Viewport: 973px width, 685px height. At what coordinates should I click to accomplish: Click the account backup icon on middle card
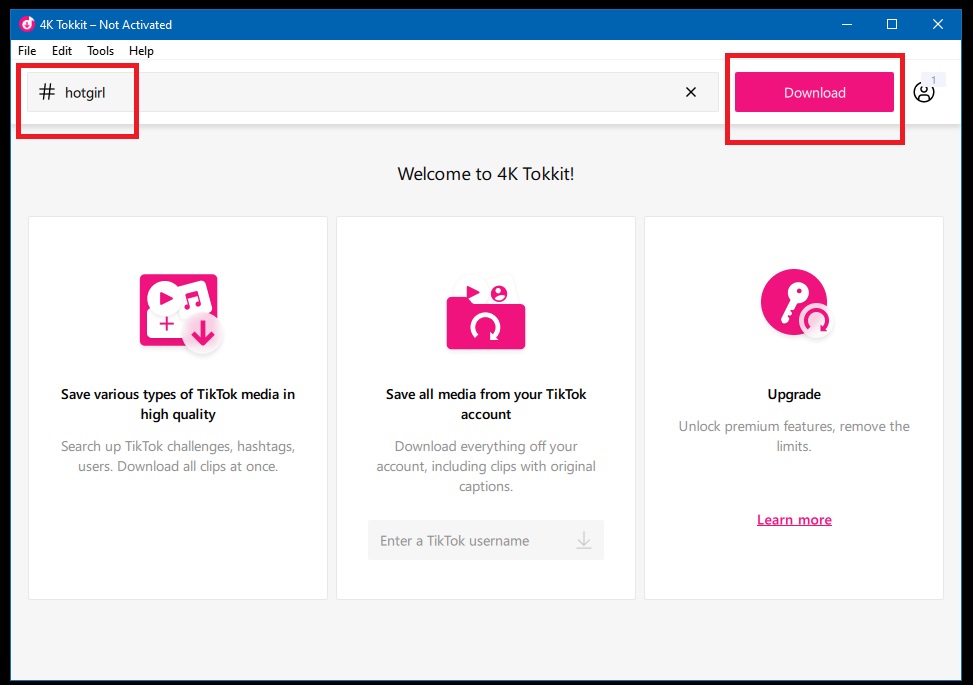click(x=485, y=313)
